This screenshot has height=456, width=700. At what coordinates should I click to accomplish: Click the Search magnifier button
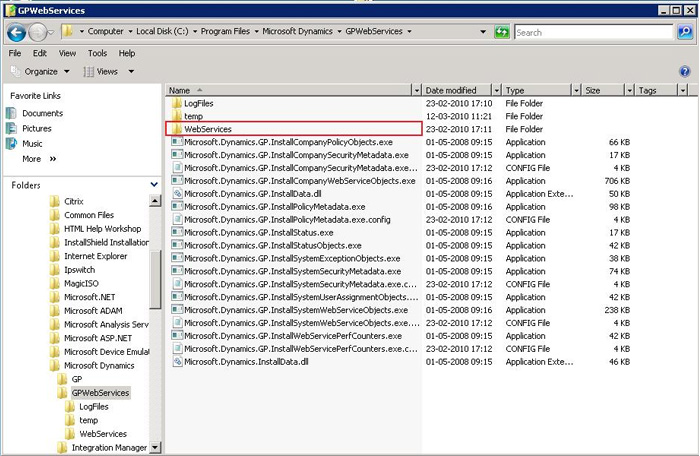tap(685, 32)
